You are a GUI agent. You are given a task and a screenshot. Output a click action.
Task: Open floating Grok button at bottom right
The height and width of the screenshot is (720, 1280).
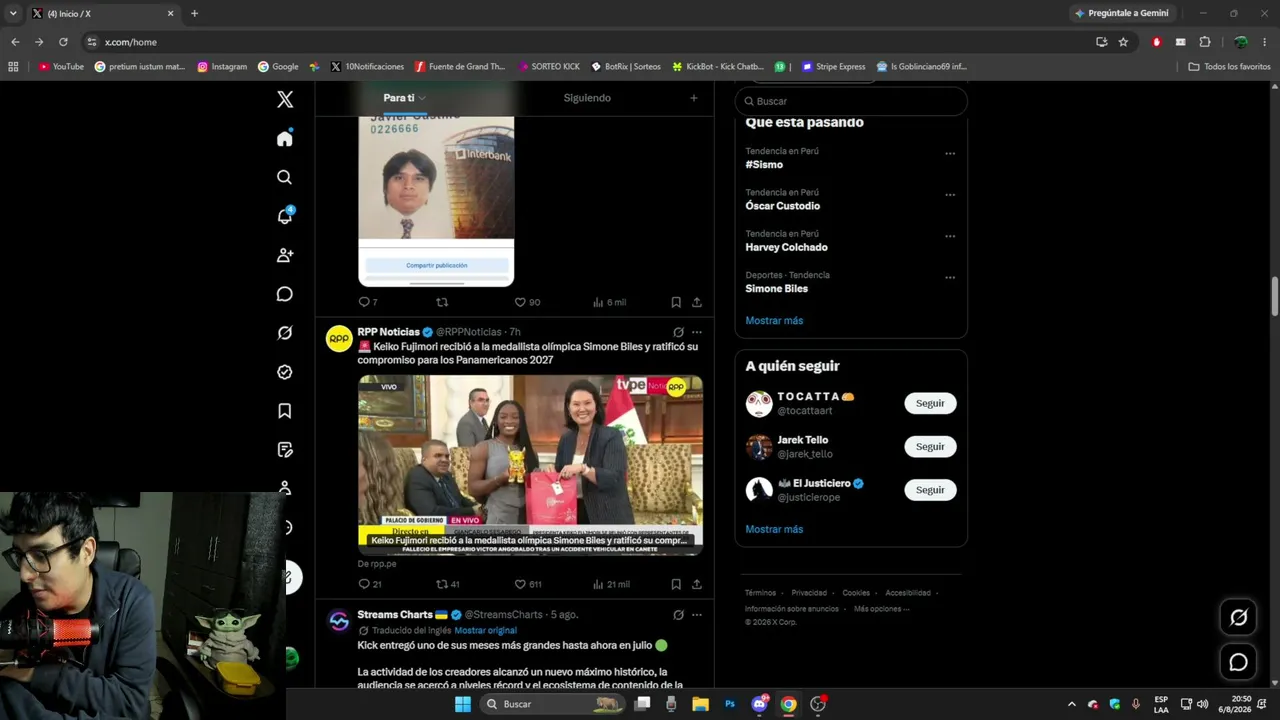[x=1238, y=618]
